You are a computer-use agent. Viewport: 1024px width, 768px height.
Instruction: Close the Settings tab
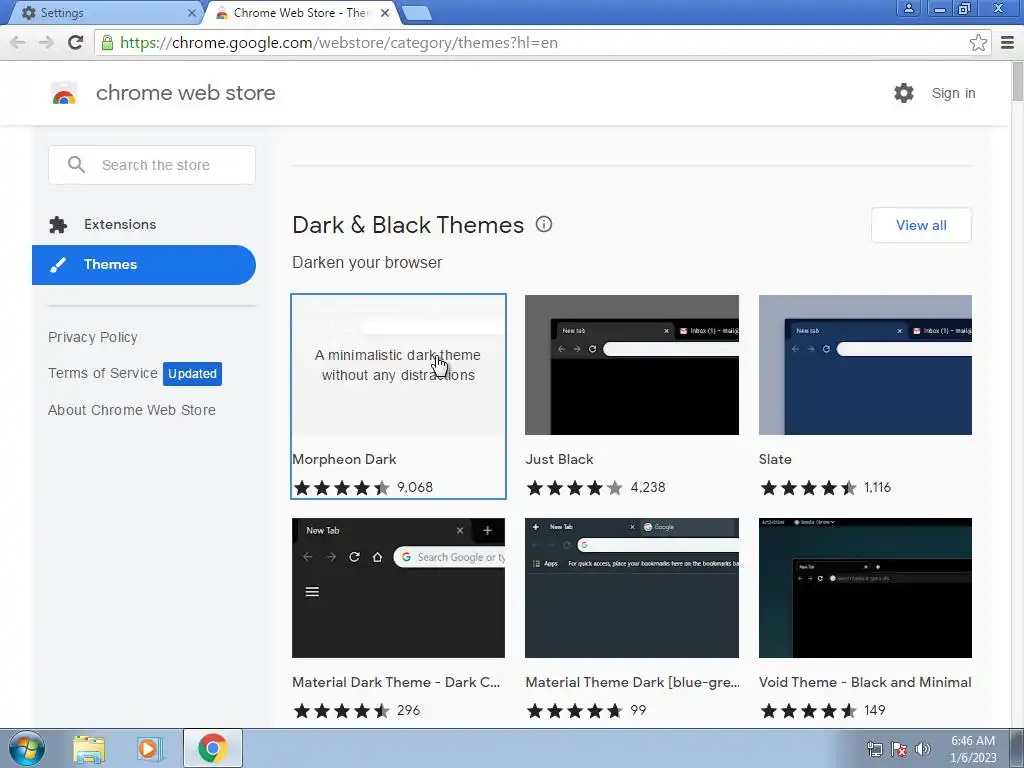click(x=191, y=12)
